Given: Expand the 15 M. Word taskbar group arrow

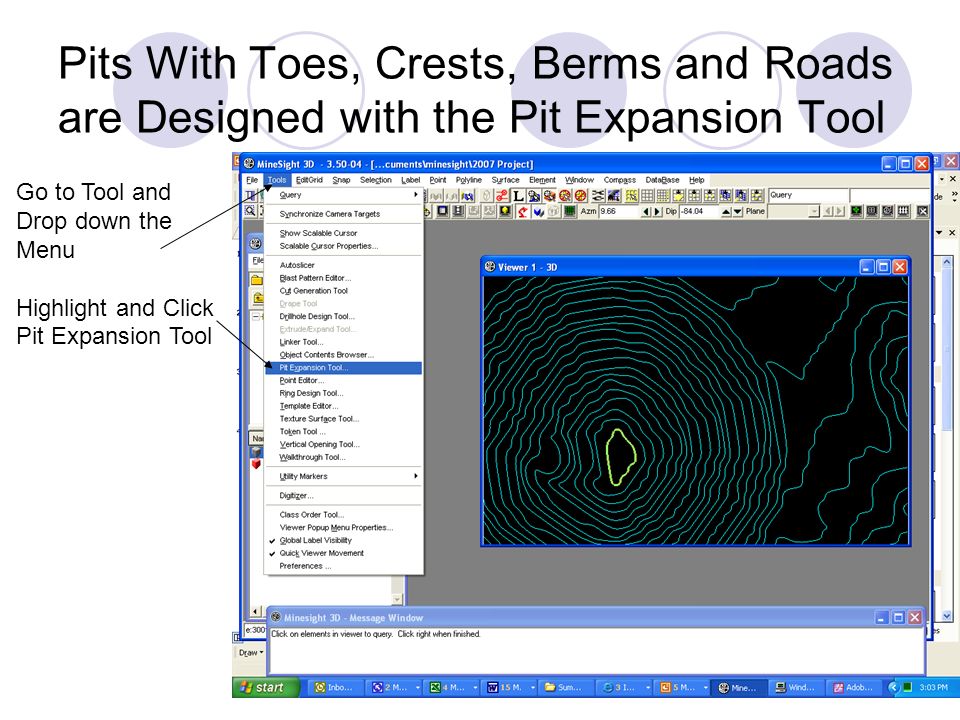Looking at the screenshot, I should (x=533, y=688).
